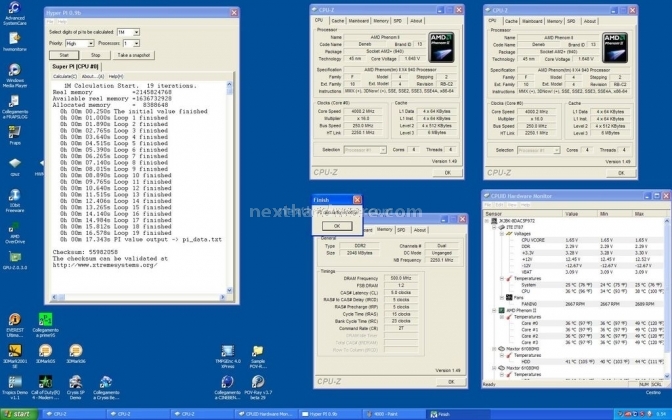Open the About...(A) menu in Super PI
The height and width of the screenshot is (420, 672).
93,76
